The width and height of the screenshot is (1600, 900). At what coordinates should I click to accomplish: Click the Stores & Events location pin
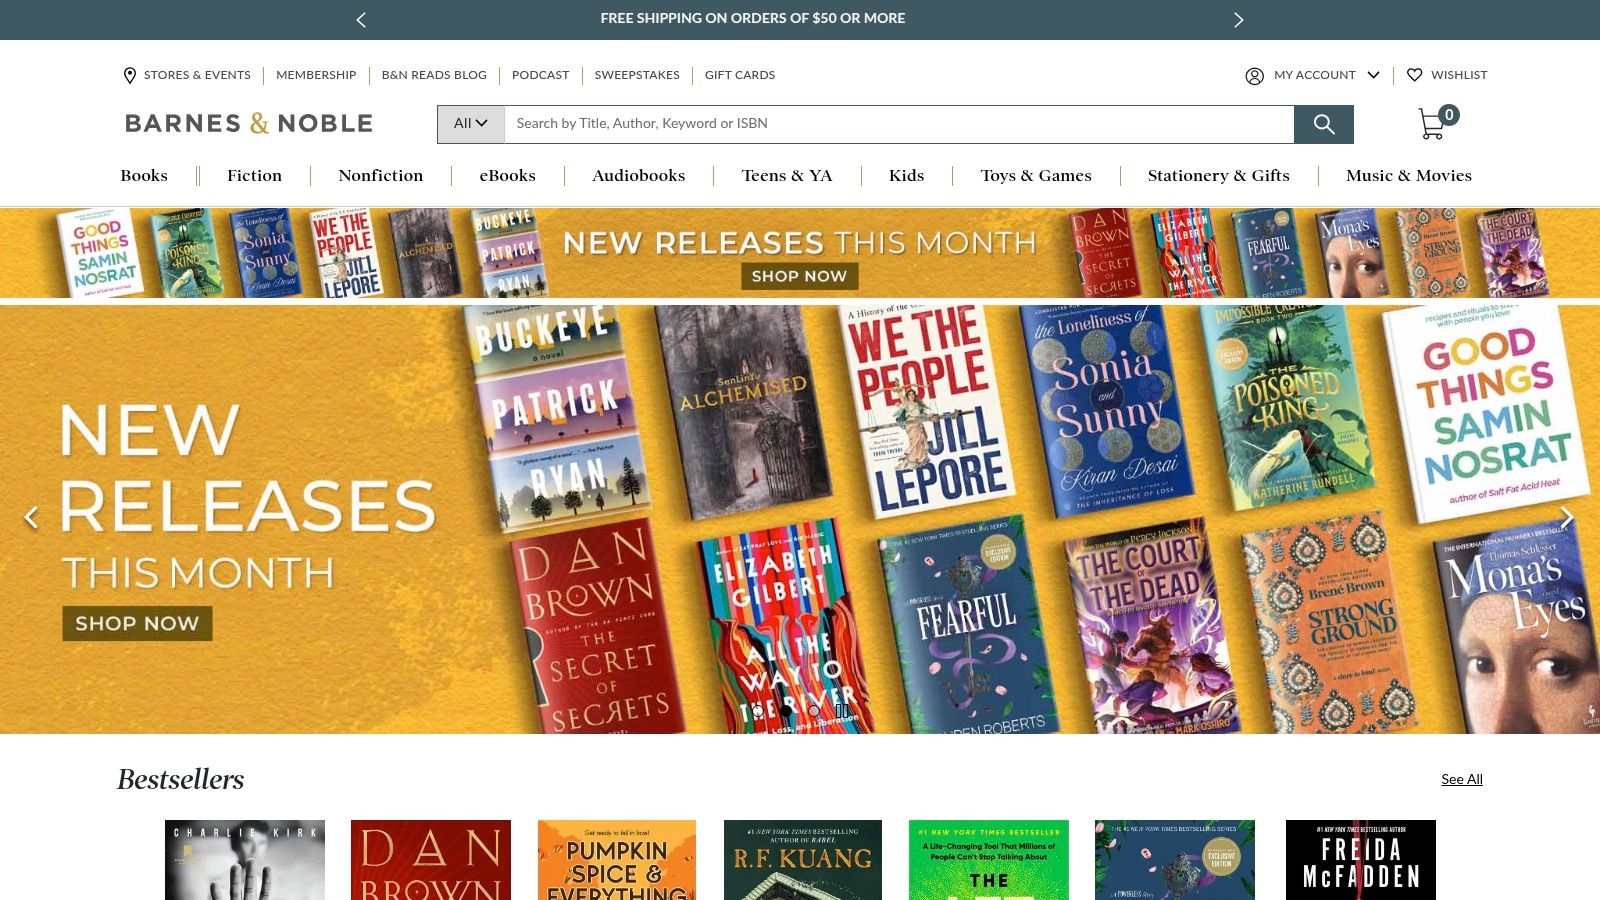[129, 75]
